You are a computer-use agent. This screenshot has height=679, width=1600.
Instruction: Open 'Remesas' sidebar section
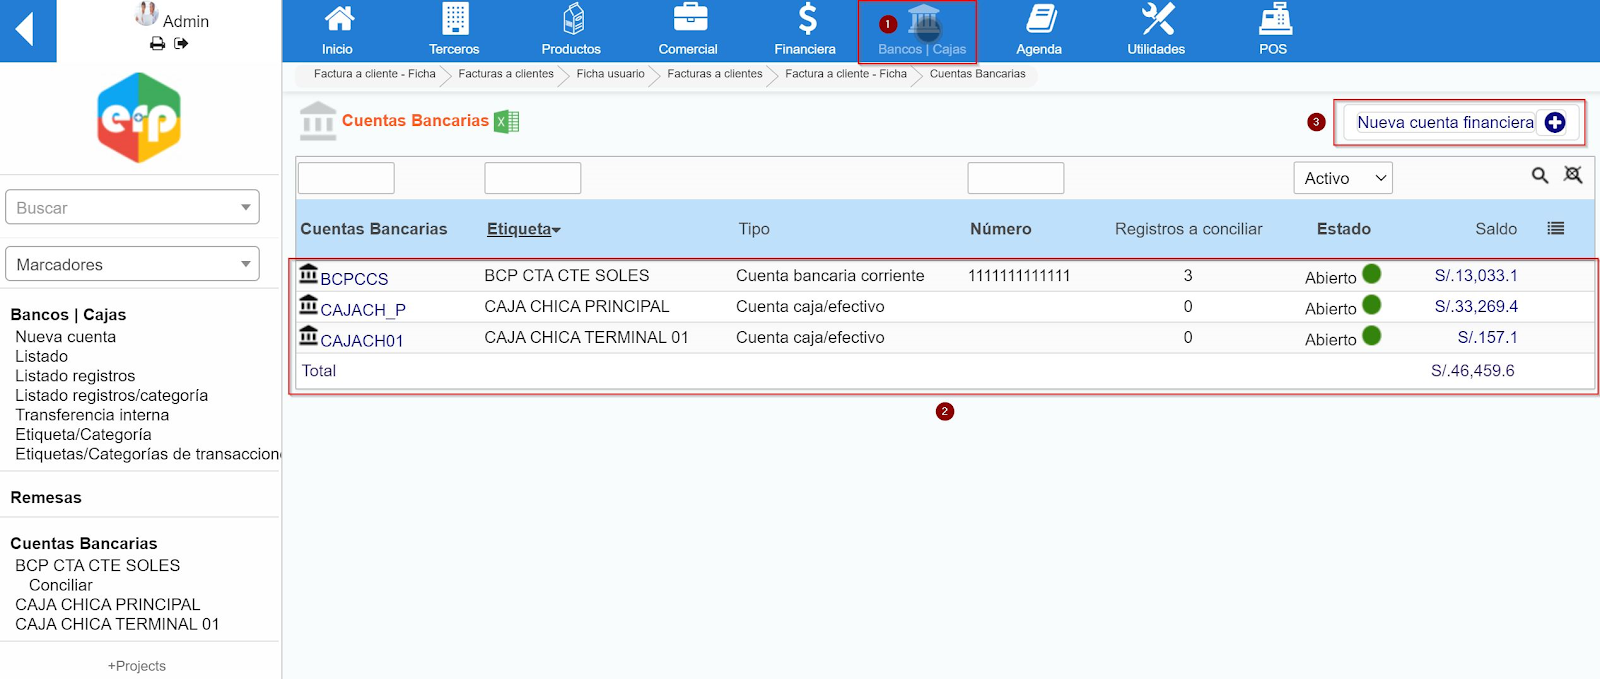pos(46,497)
